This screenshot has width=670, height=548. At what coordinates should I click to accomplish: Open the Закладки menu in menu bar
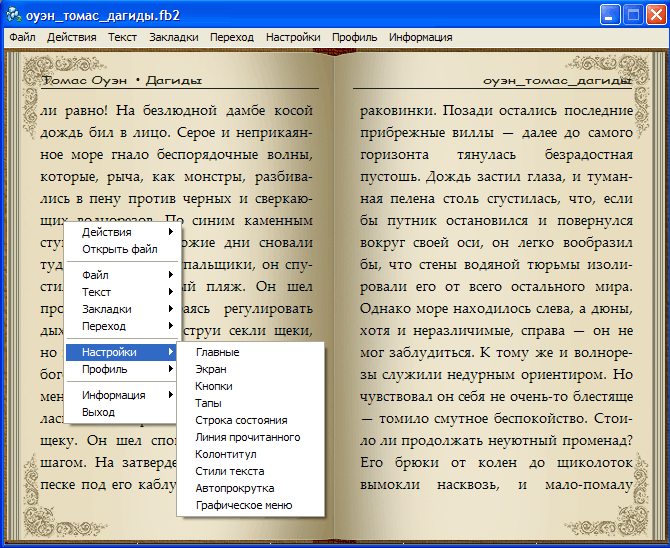click(x=174, y=37)
